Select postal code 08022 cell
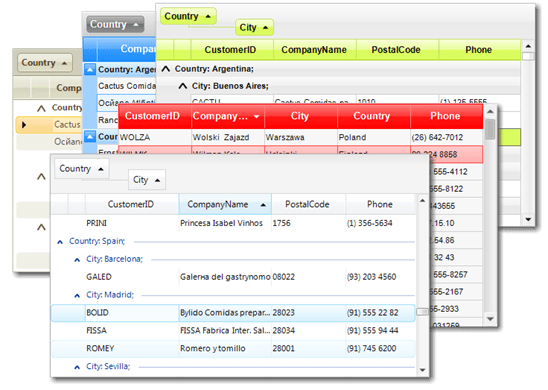Screen dimensions: 548x390 pos(309,277)
